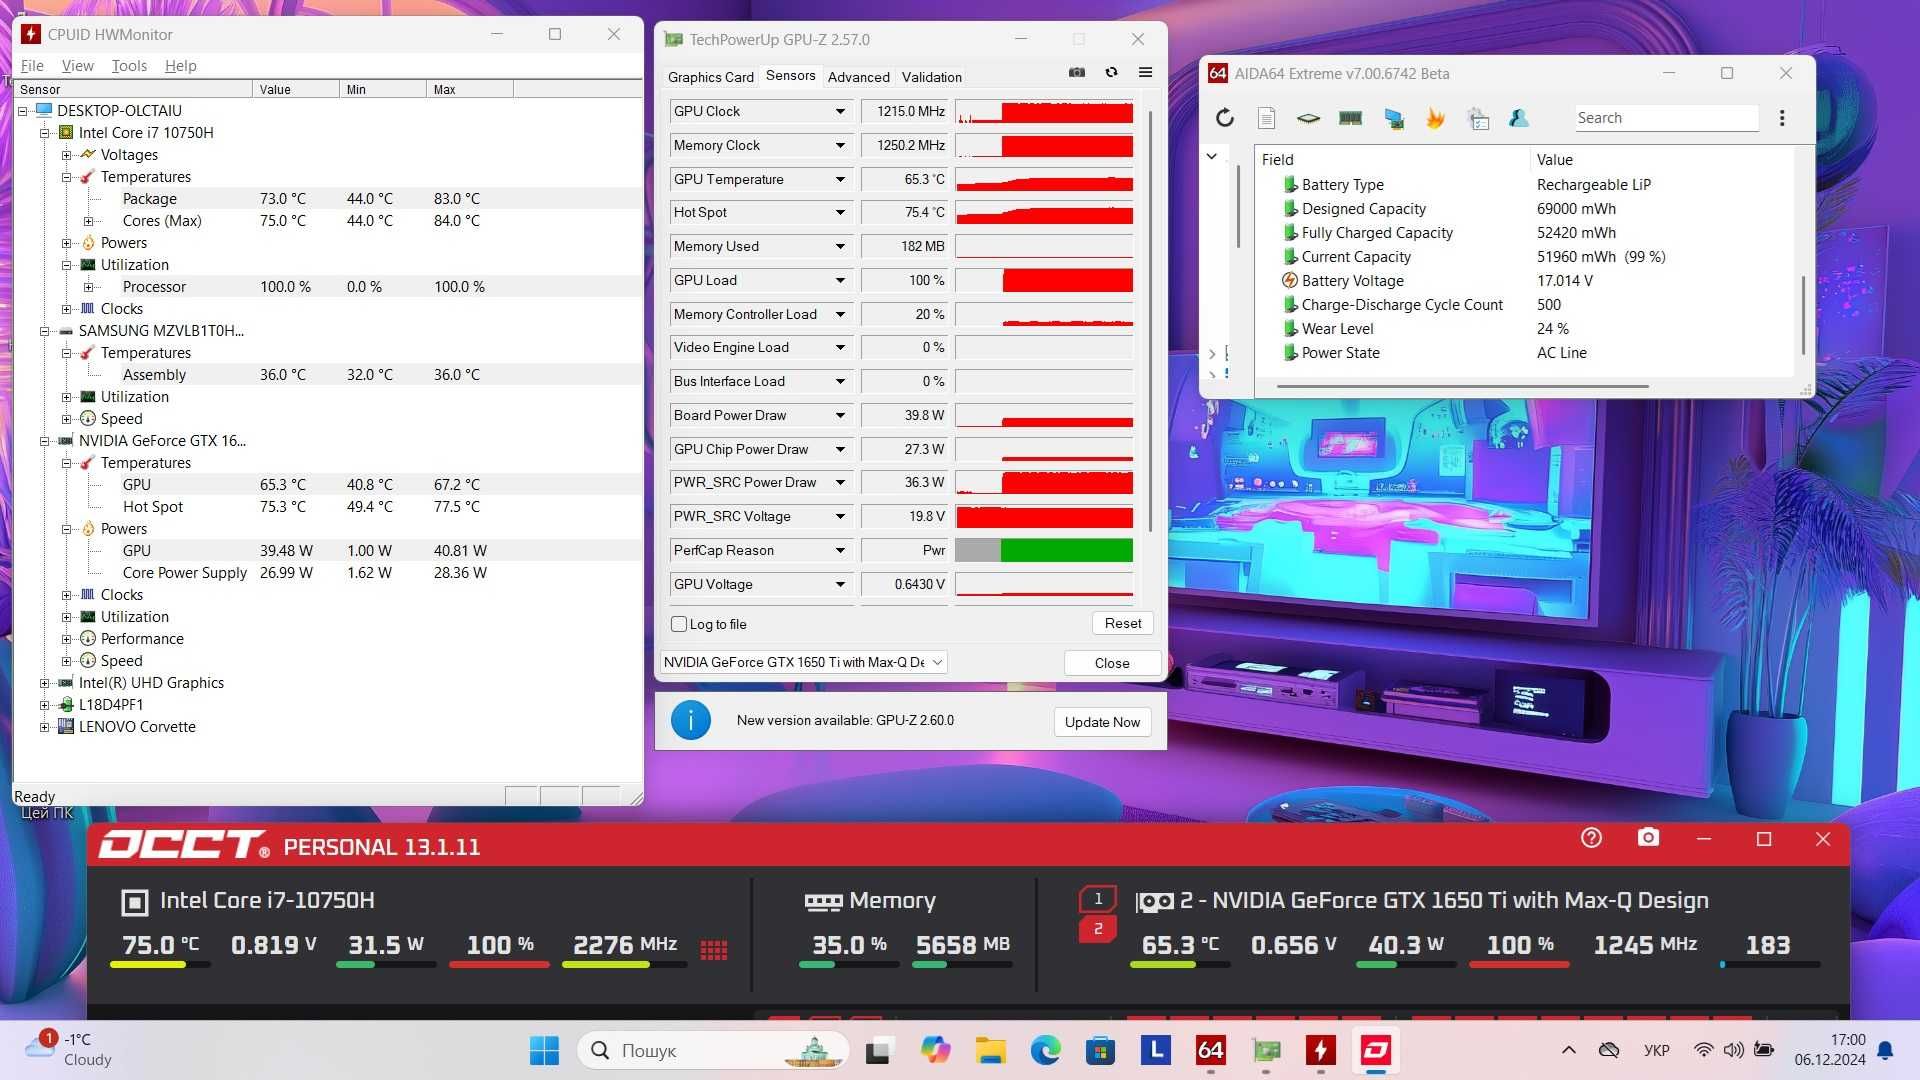Screen dimensions: 1920x1080
Task: Open Microsoft Edge from the taskbar
Action: [x=1045, y=1050]
